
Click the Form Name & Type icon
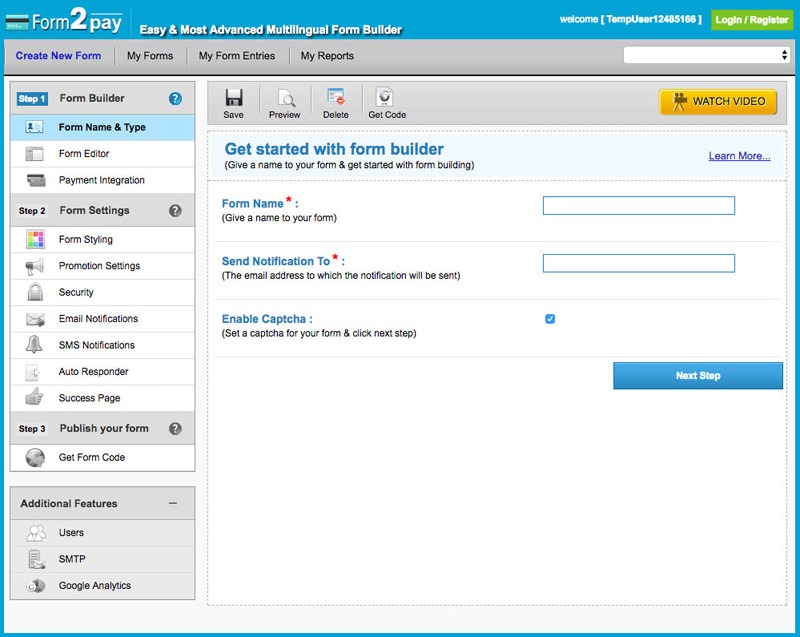34,127
